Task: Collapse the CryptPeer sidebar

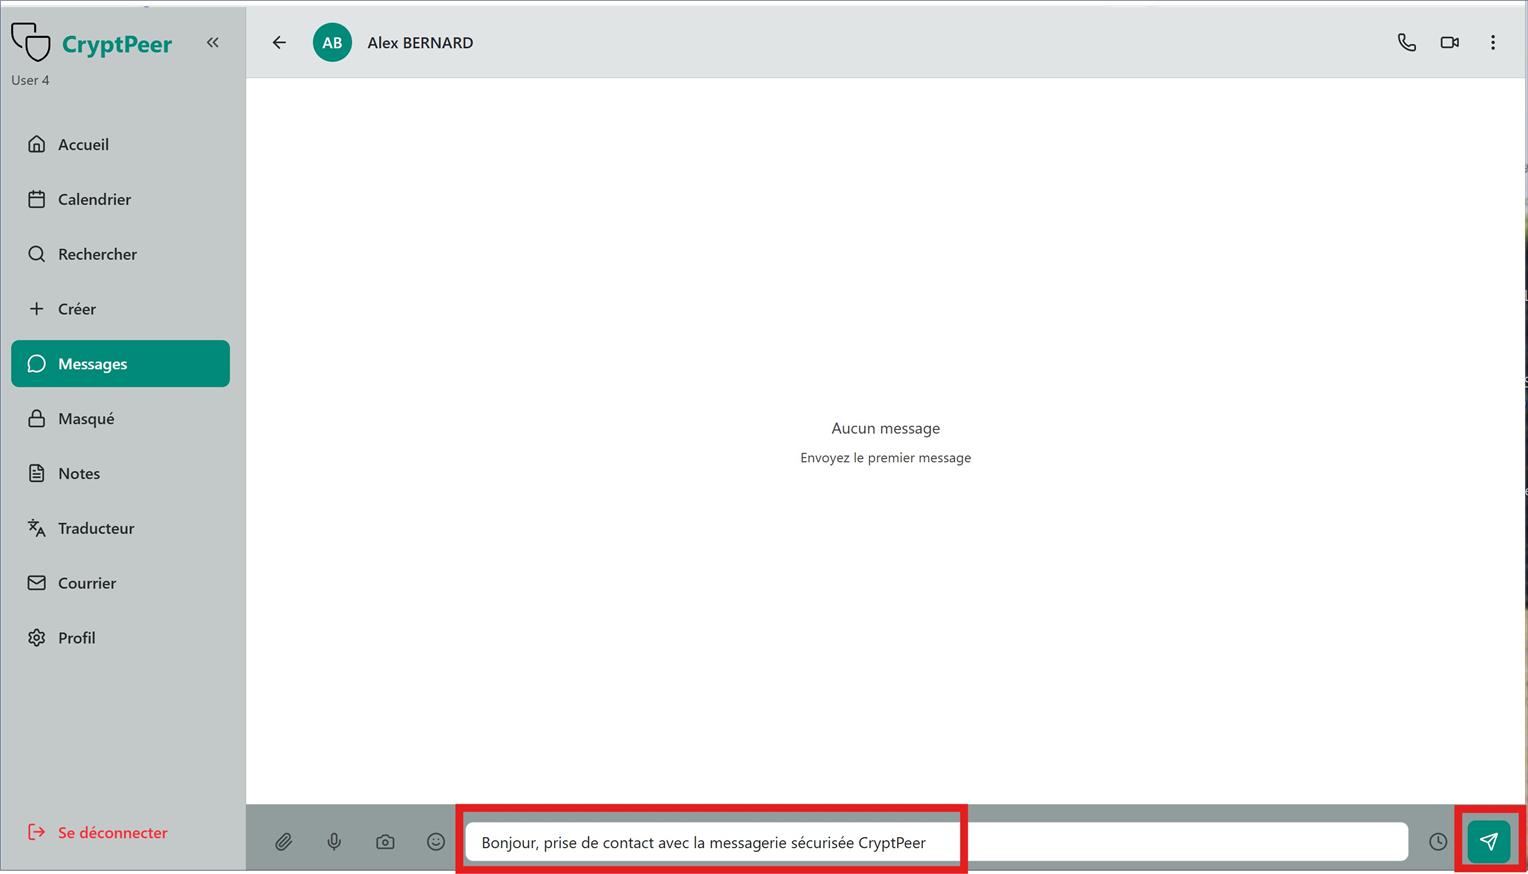Action: (x=212, y=42)
